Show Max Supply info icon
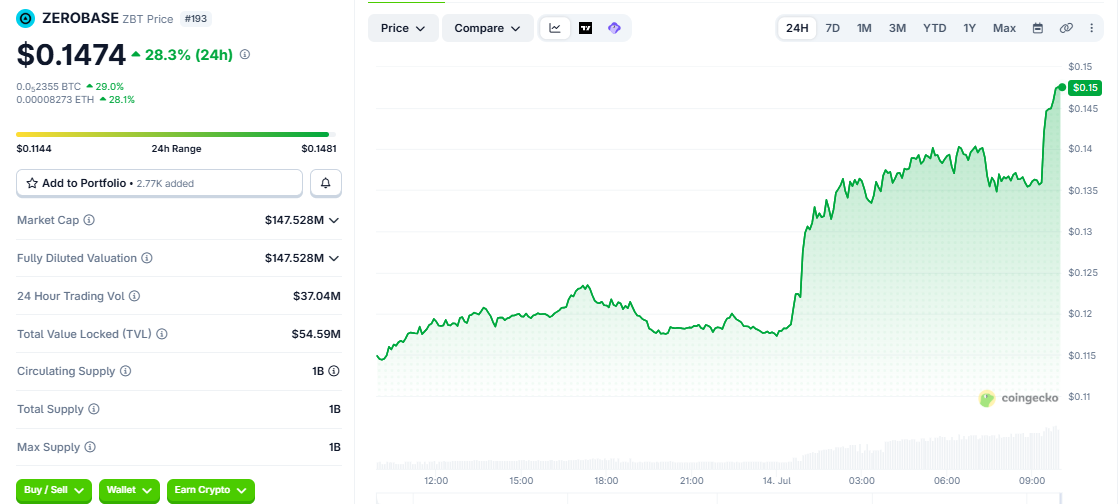Viewport: 1120px width, 504px height. [x=90, y=447]
